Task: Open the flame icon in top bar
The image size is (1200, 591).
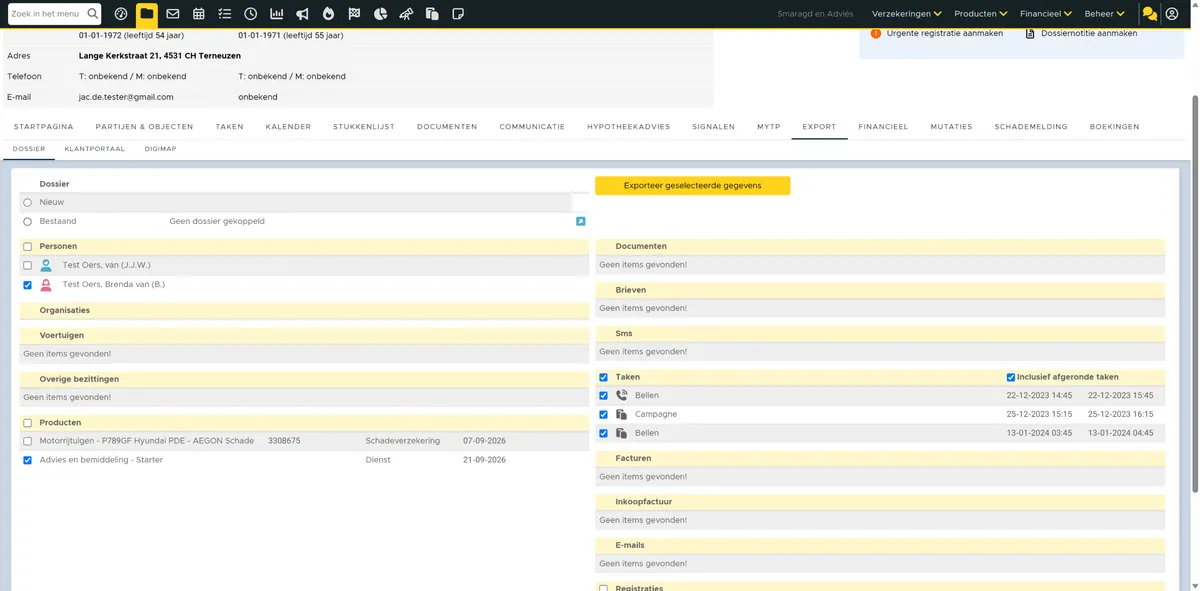Action: tap(328, 14)
